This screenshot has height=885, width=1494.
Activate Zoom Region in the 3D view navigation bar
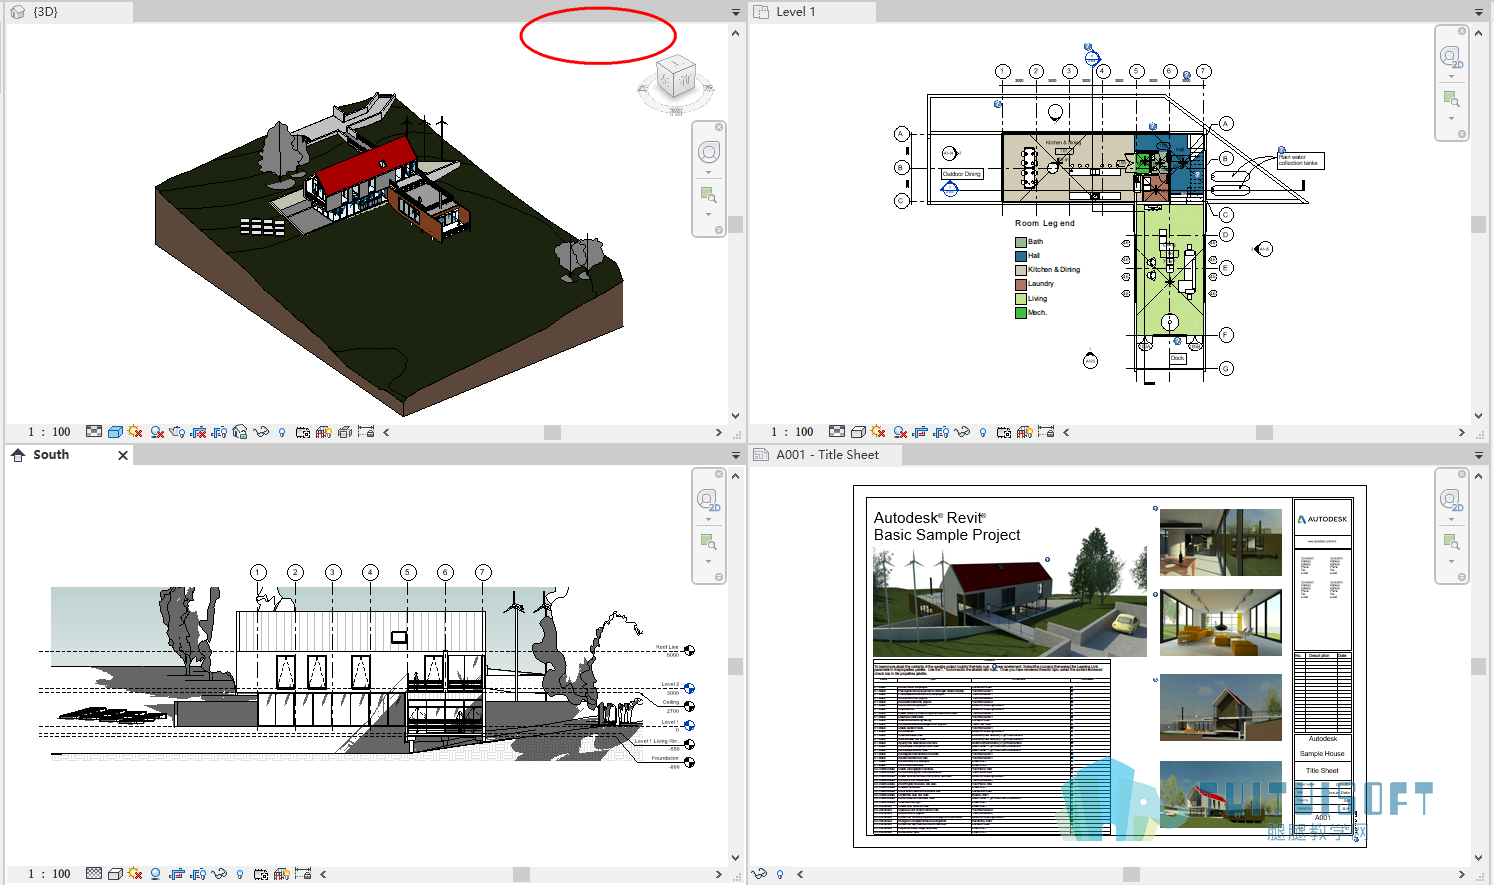(x=709, y=194)
